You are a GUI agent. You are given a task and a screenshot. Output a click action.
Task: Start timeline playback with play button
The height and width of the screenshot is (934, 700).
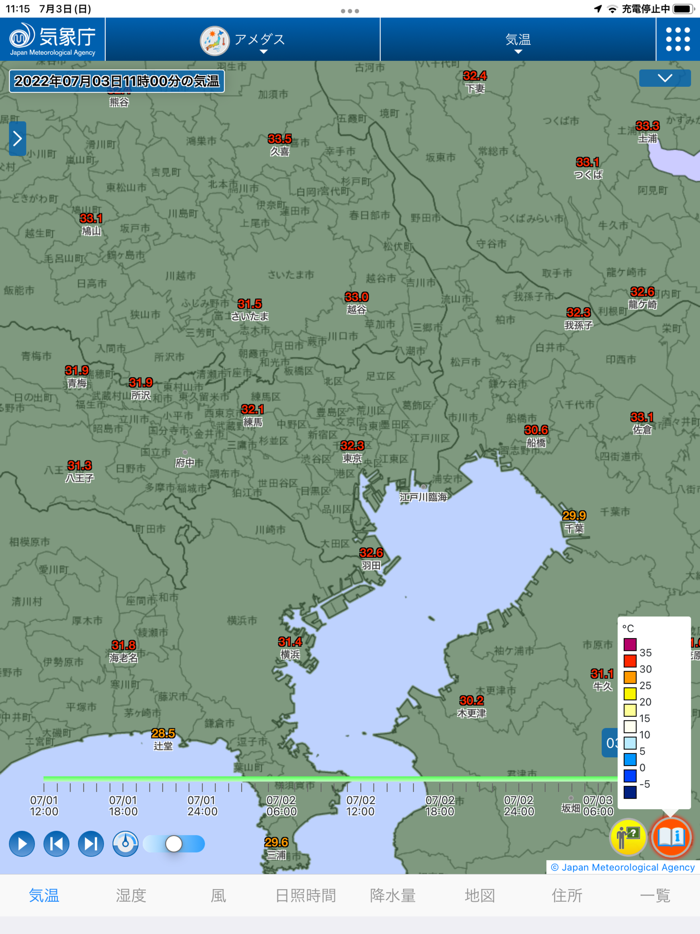pyautogui.click(x=22, y=843)
